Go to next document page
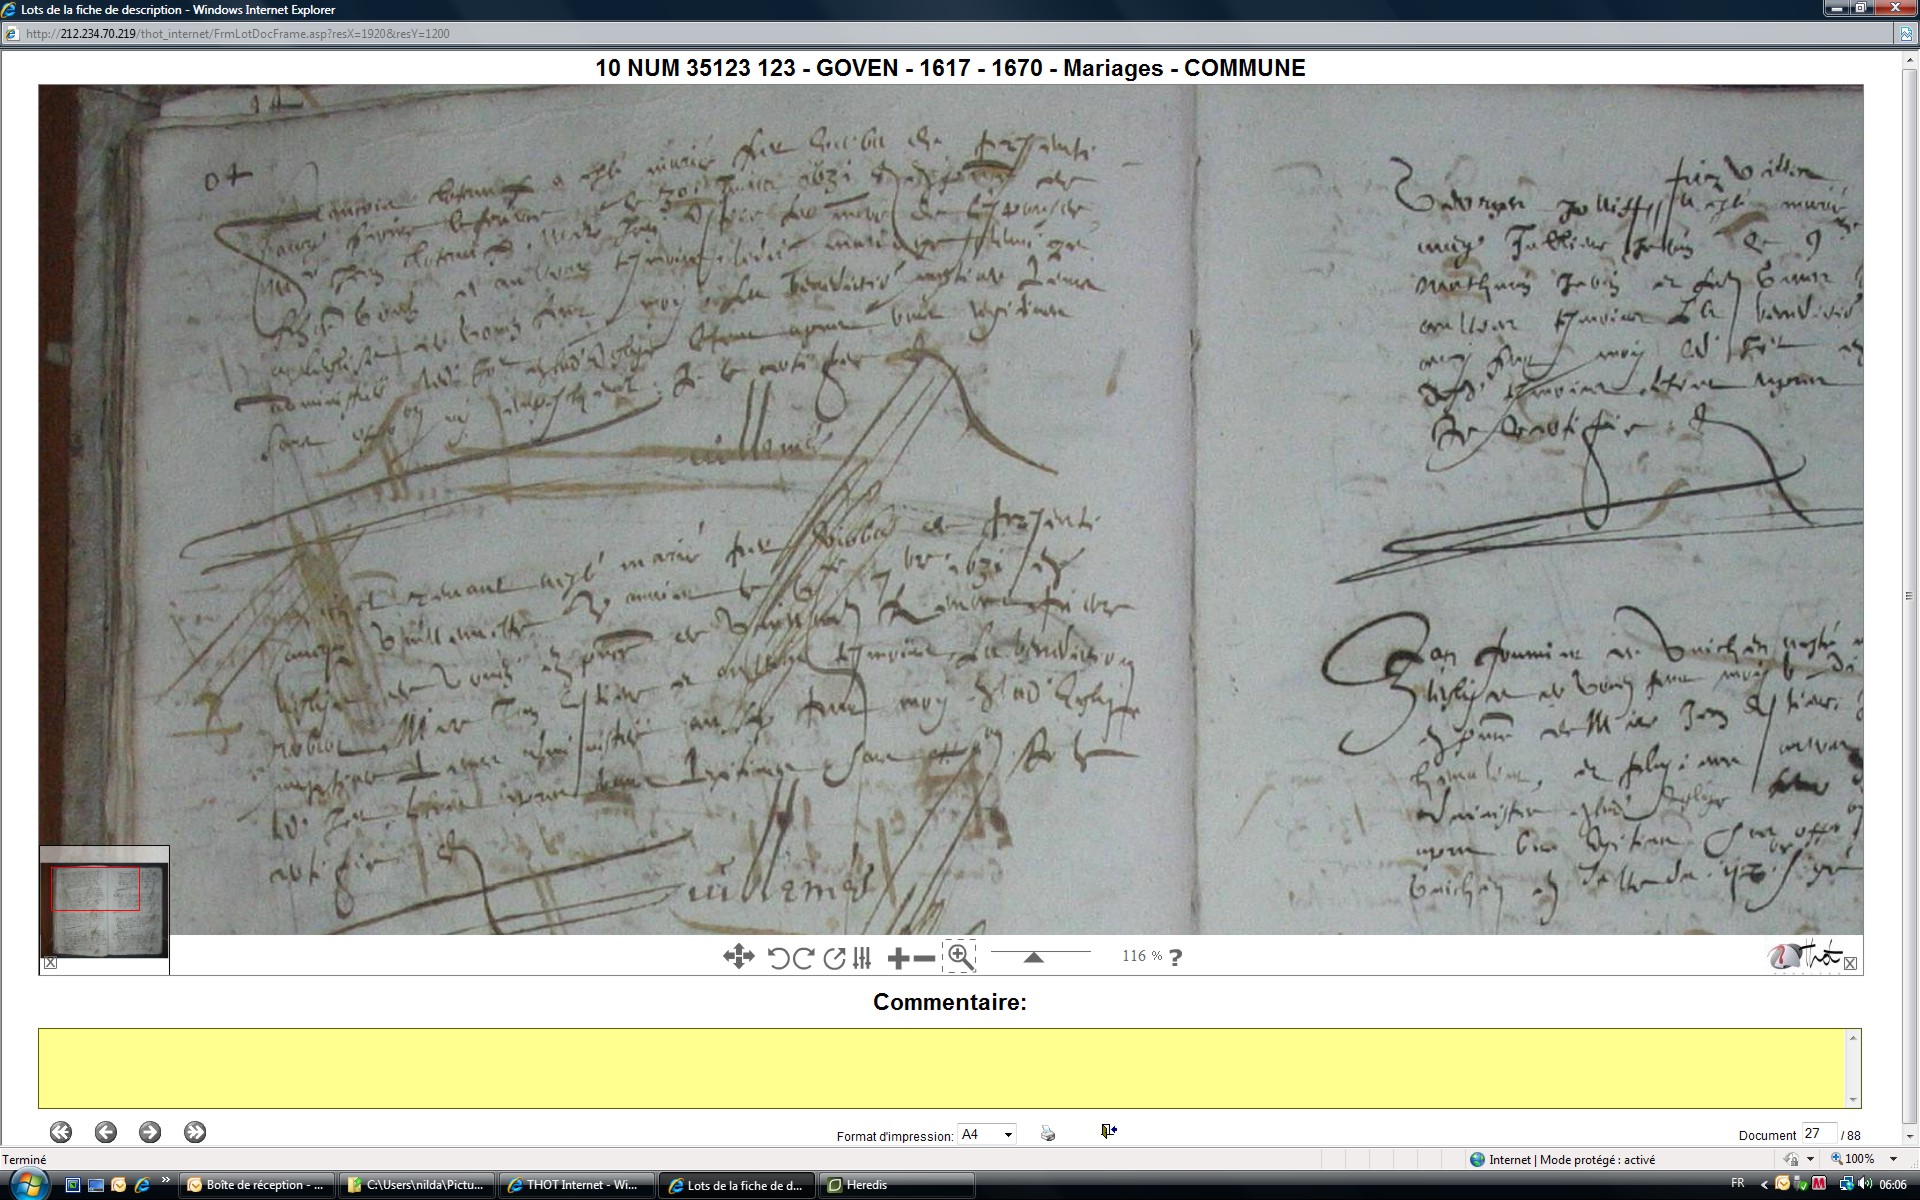1920x1200 pixels. 150,1132
